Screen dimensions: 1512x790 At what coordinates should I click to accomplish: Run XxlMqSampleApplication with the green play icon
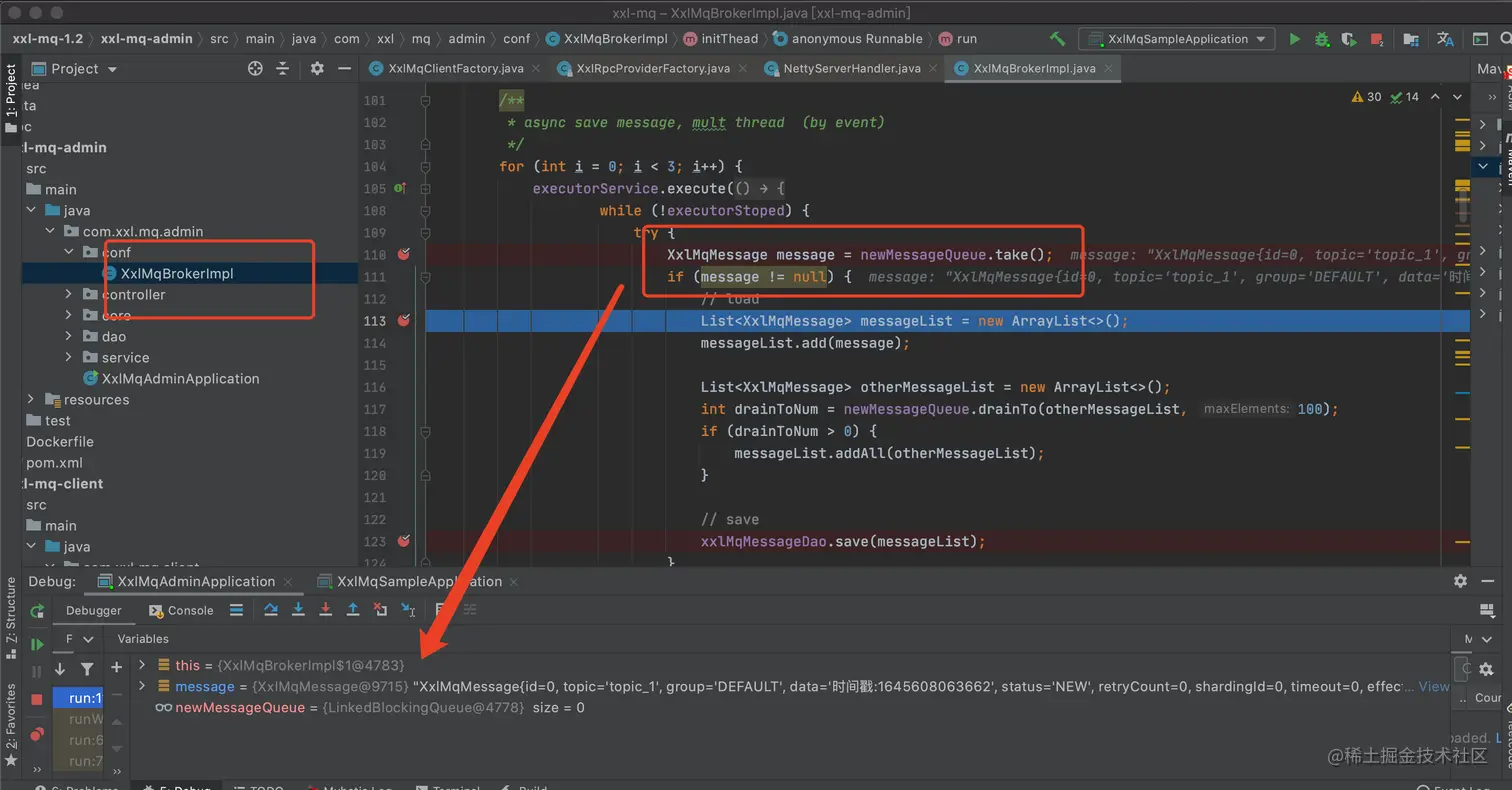1295,39
